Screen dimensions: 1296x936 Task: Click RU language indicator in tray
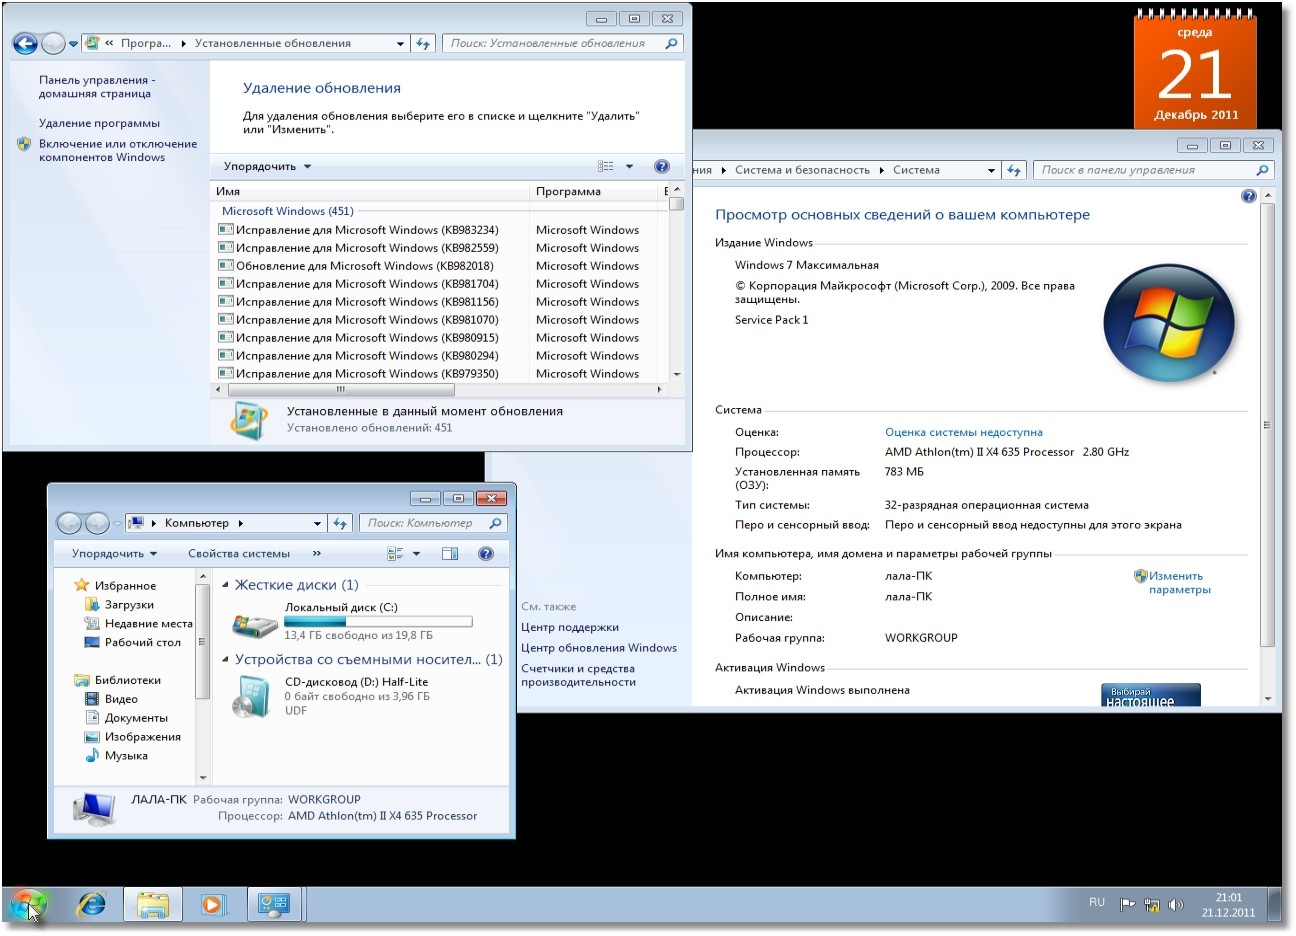[1097, 903]
